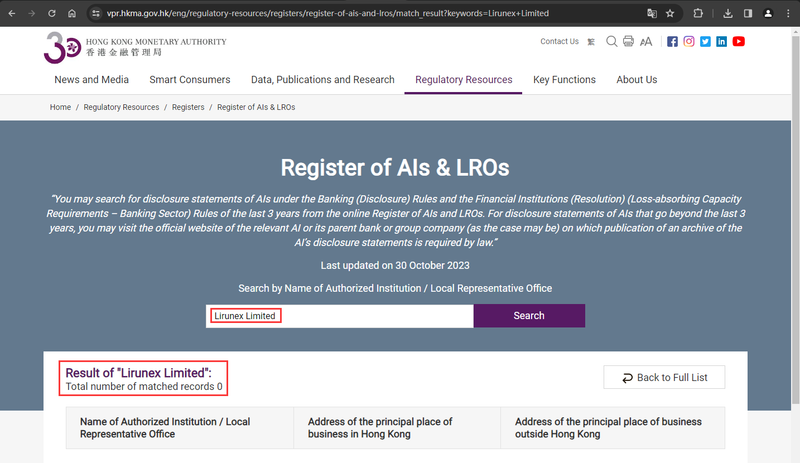
Task: Click the Contact Us link
Action: pos(559,41)
